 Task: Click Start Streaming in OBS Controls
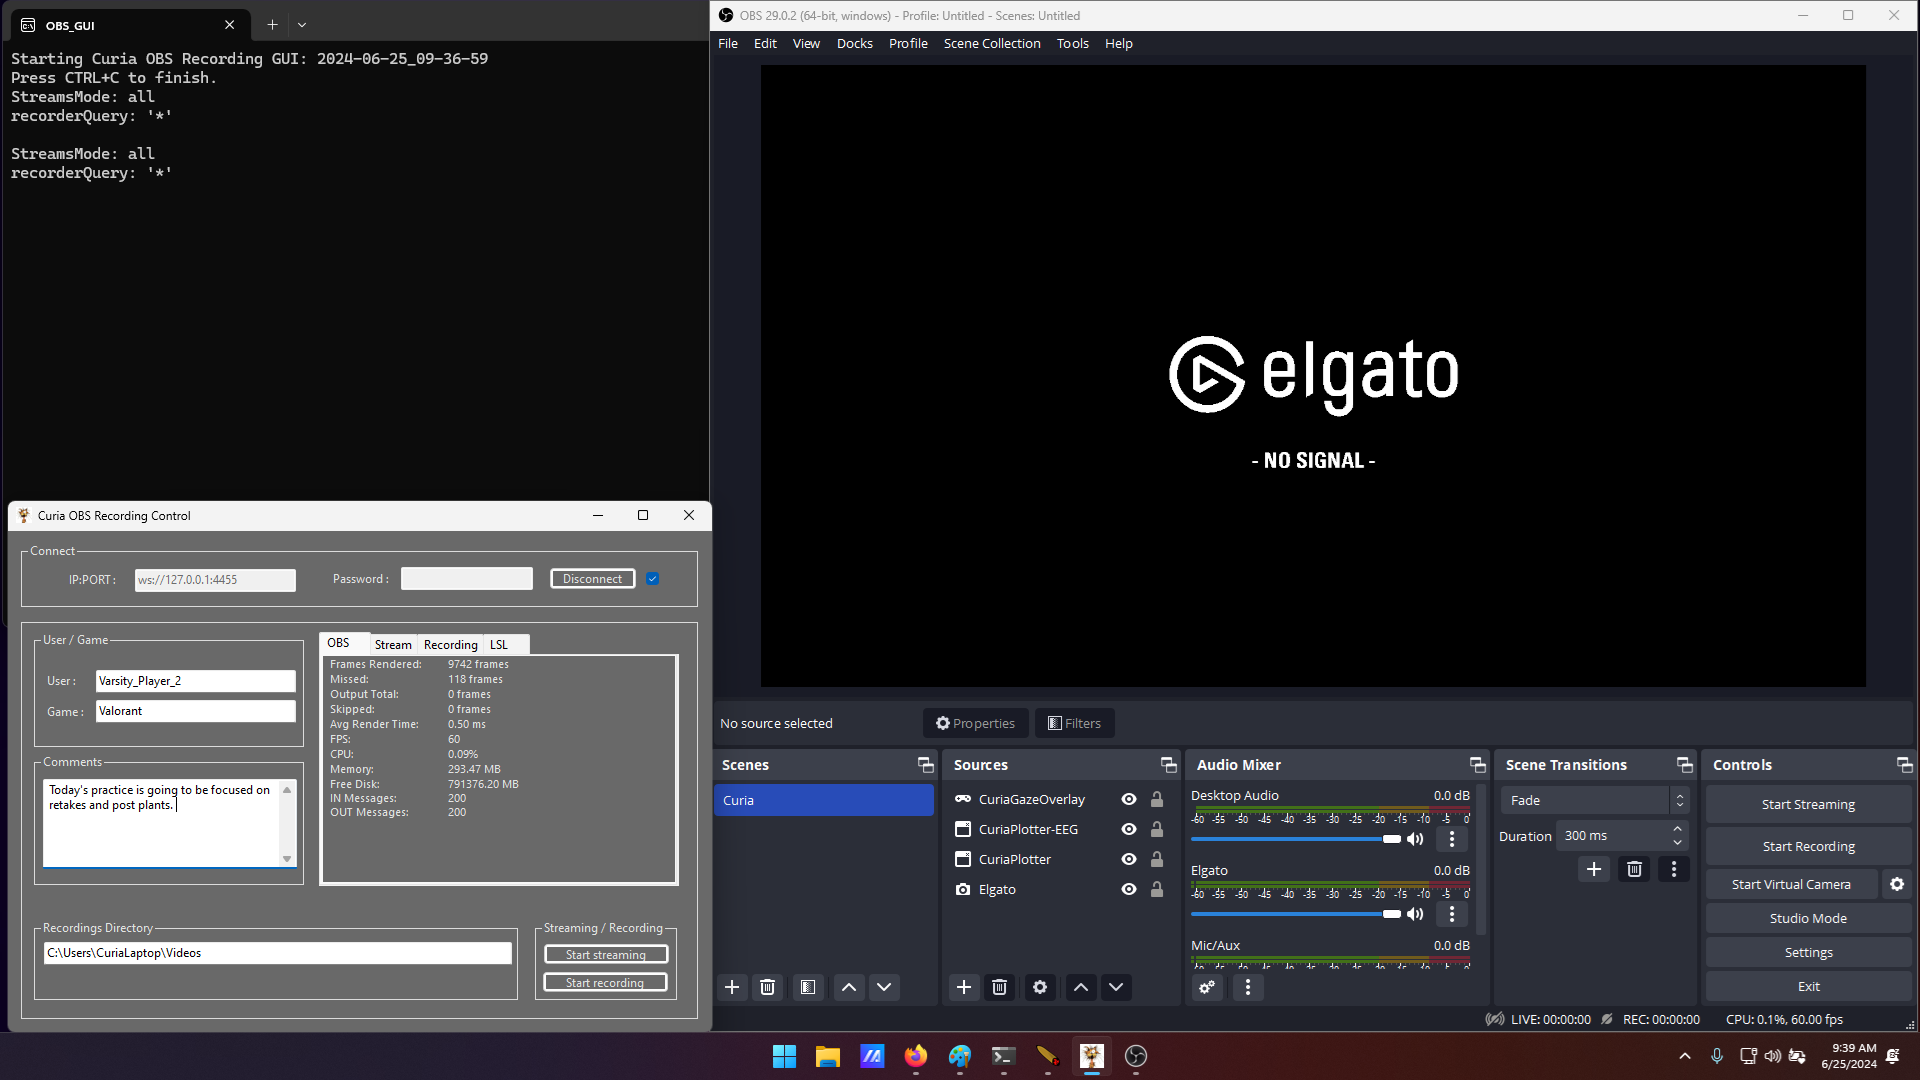pyautogui.click(x=1808, y=804)
